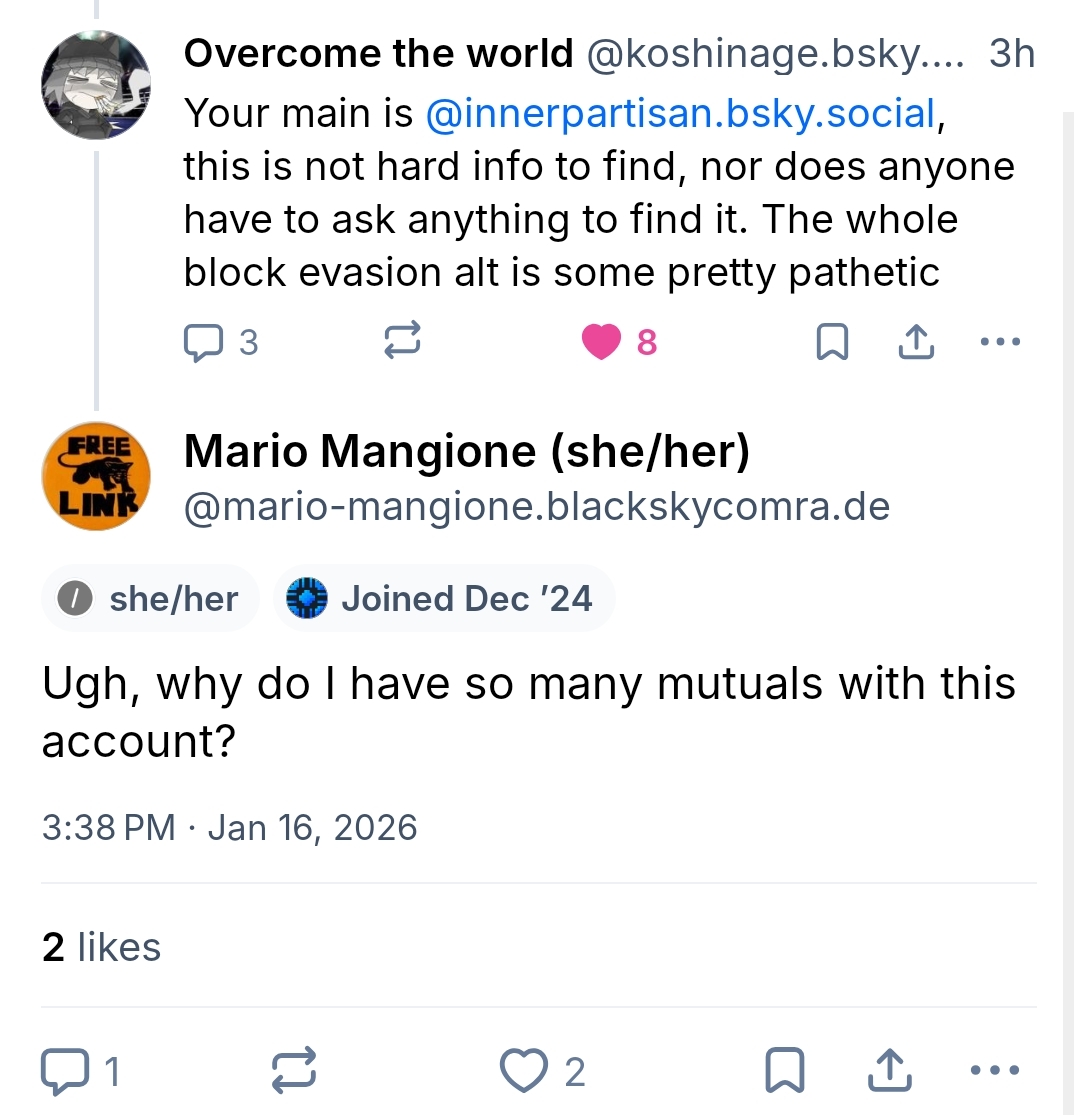This screenshot has width=1079, height=1115.
Task: Unlike the post with 8 likes
Action: 602,343
